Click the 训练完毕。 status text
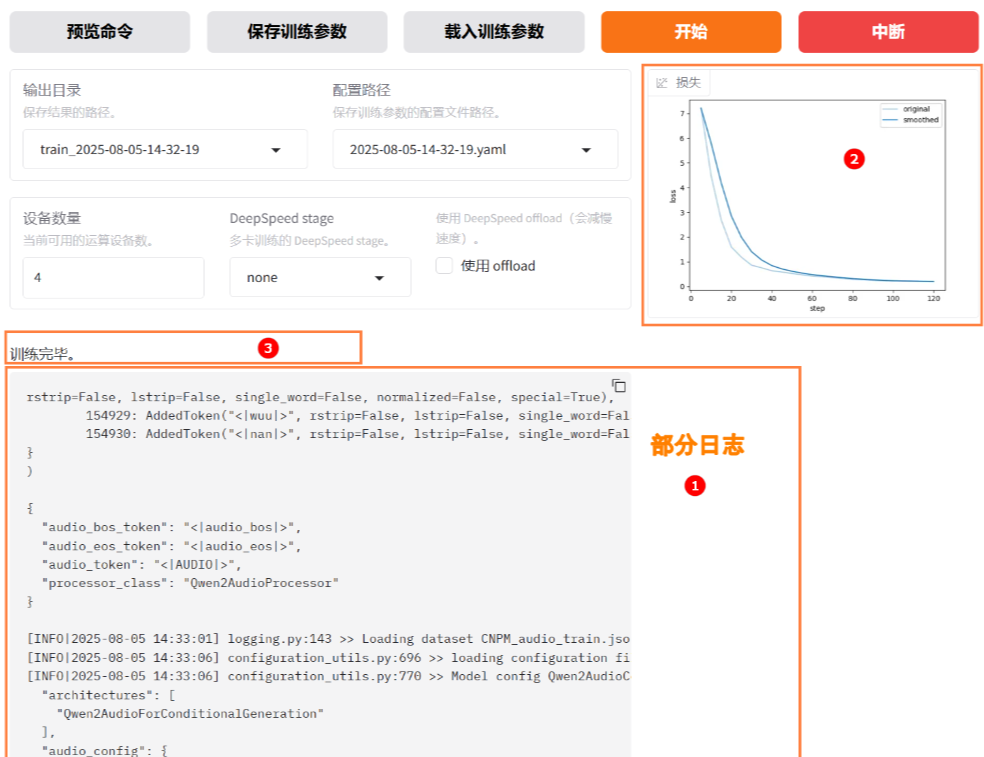984x757 pixels. (x=43, y=354)
